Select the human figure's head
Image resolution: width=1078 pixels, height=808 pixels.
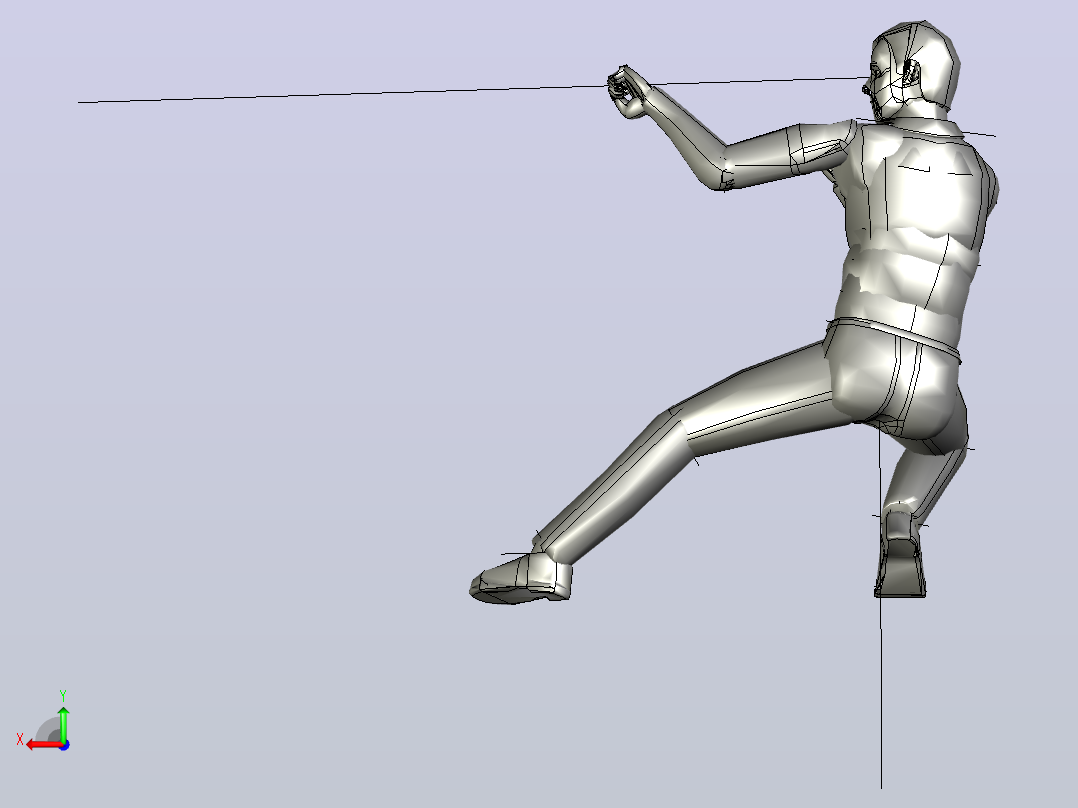click(913, 70)
